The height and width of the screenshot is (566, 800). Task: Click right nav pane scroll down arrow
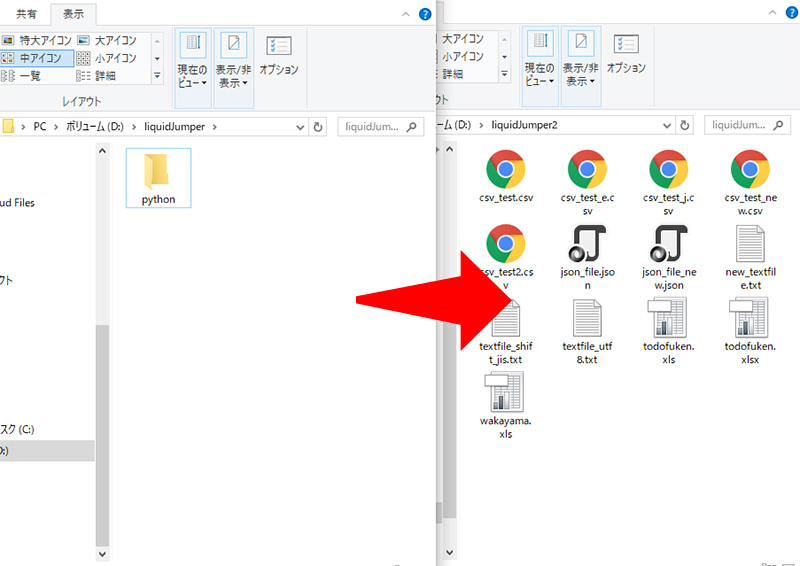click(x=449, y=552)
